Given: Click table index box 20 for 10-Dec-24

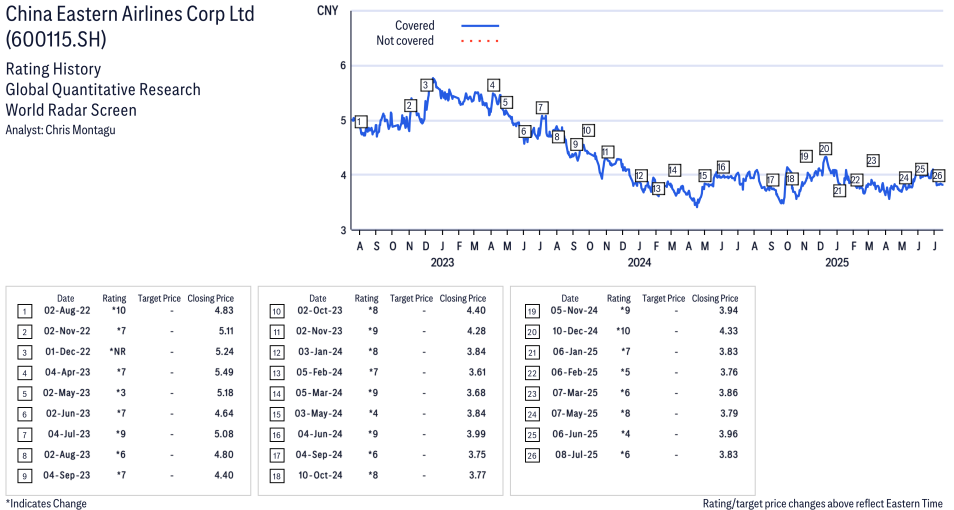Looking at the screenshot, I should tap(532, 332).
